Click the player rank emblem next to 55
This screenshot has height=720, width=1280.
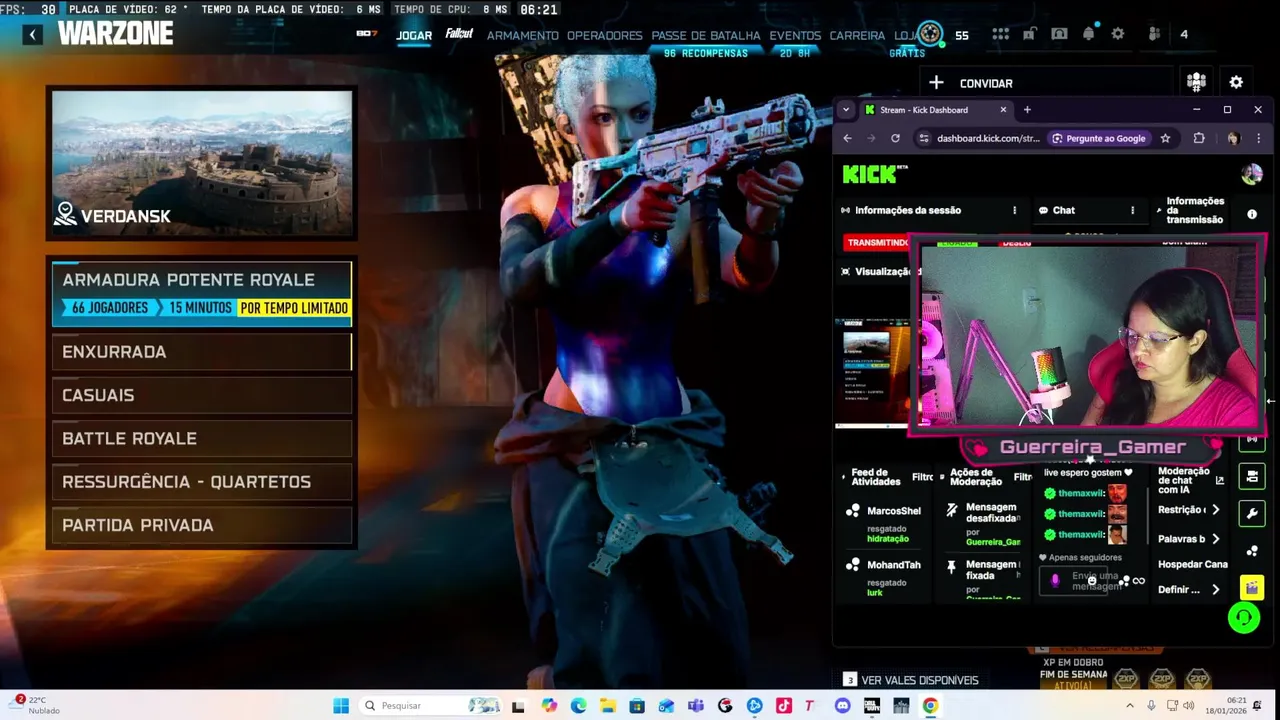[x=930, y=34]
